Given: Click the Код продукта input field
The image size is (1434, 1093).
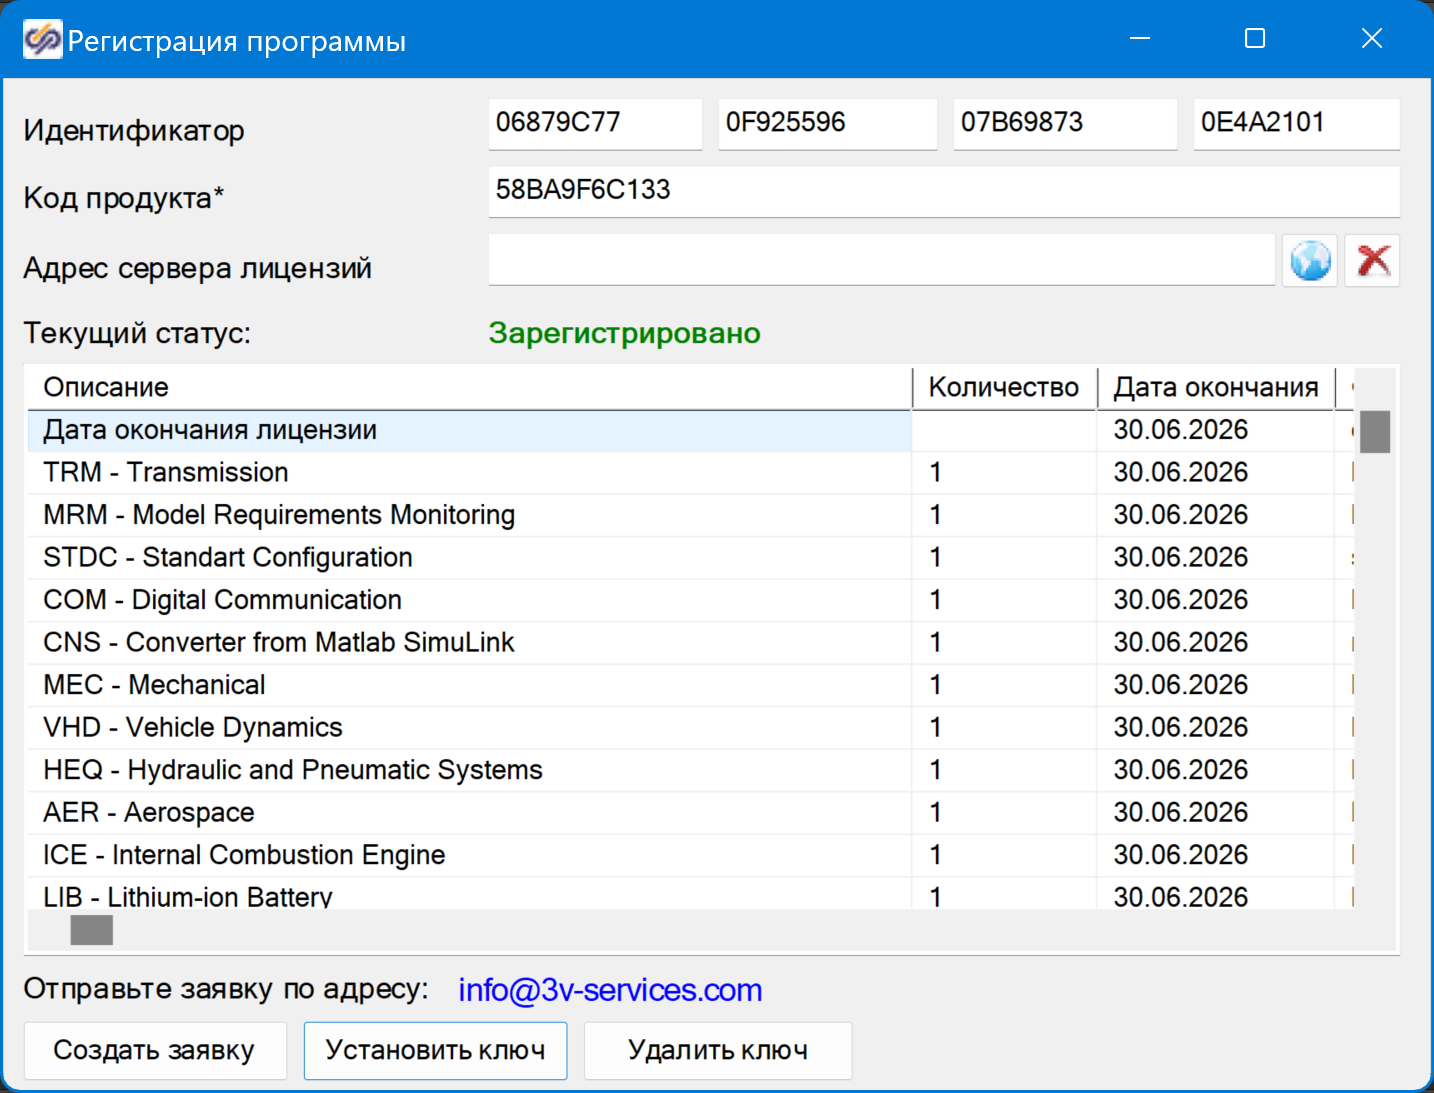Looking at the screenshot, I should (943, 191).
